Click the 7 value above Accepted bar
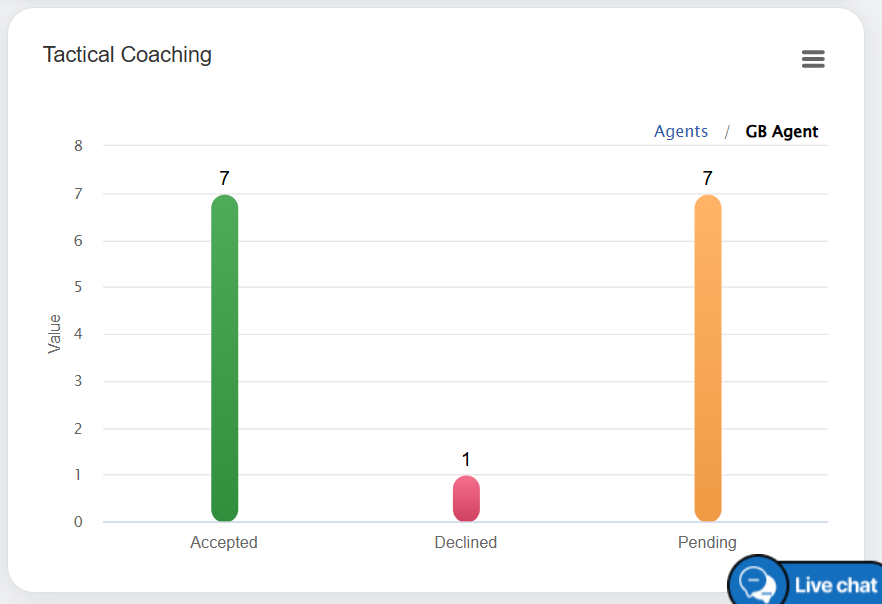Viewport: 882px width, 604px height. tap(225, 179)
